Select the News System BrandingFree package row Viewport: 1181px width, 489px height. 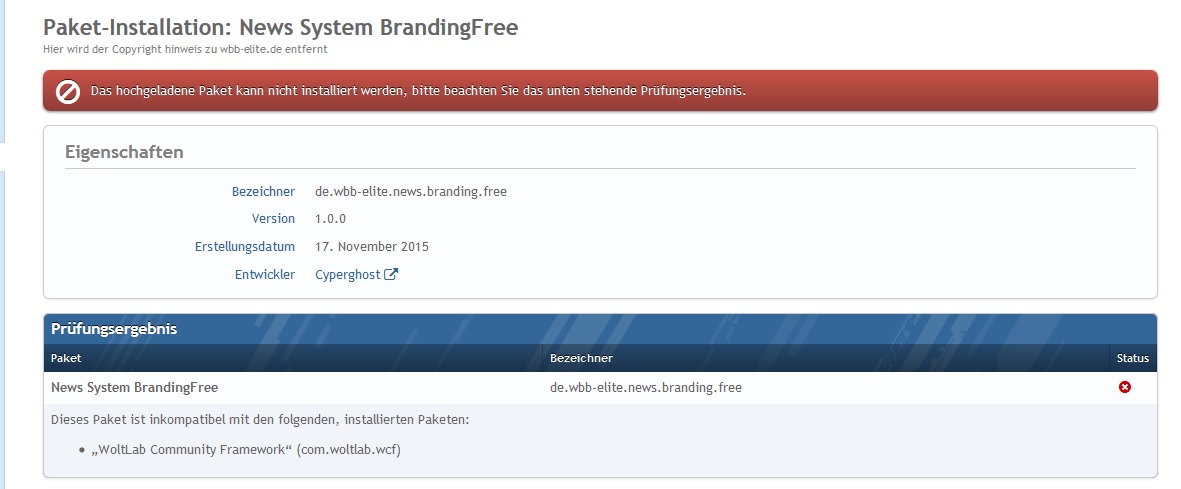(x=600, y=387)
